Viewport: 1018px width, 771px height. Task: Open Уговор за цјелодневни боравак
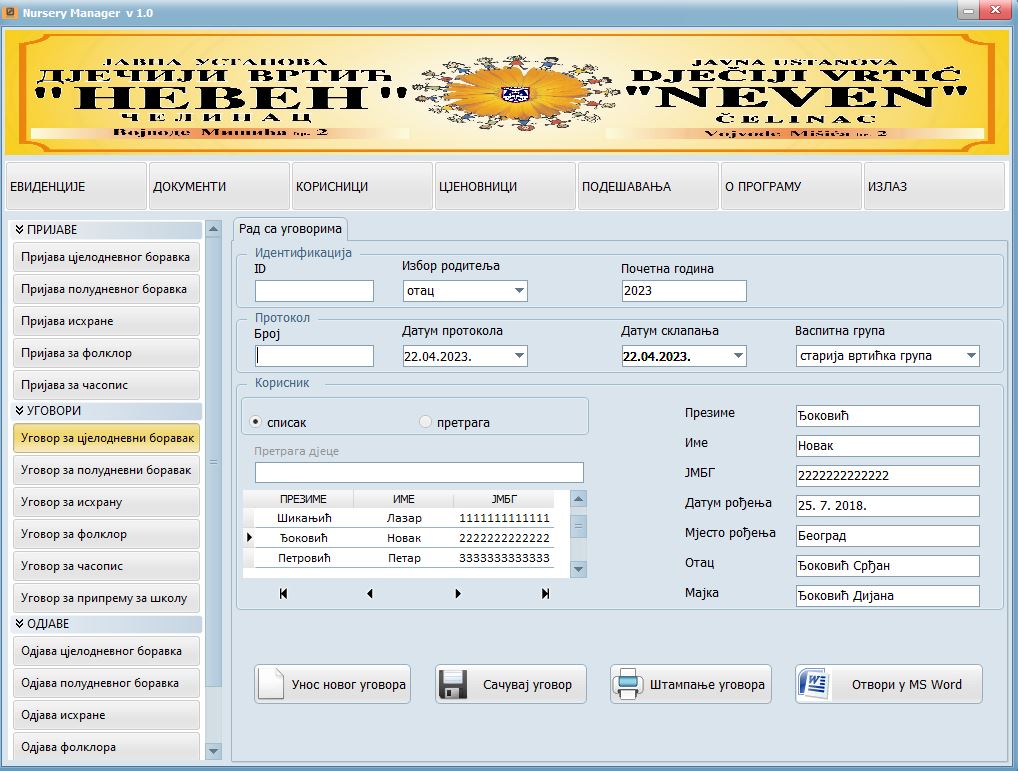click(106, 437)
